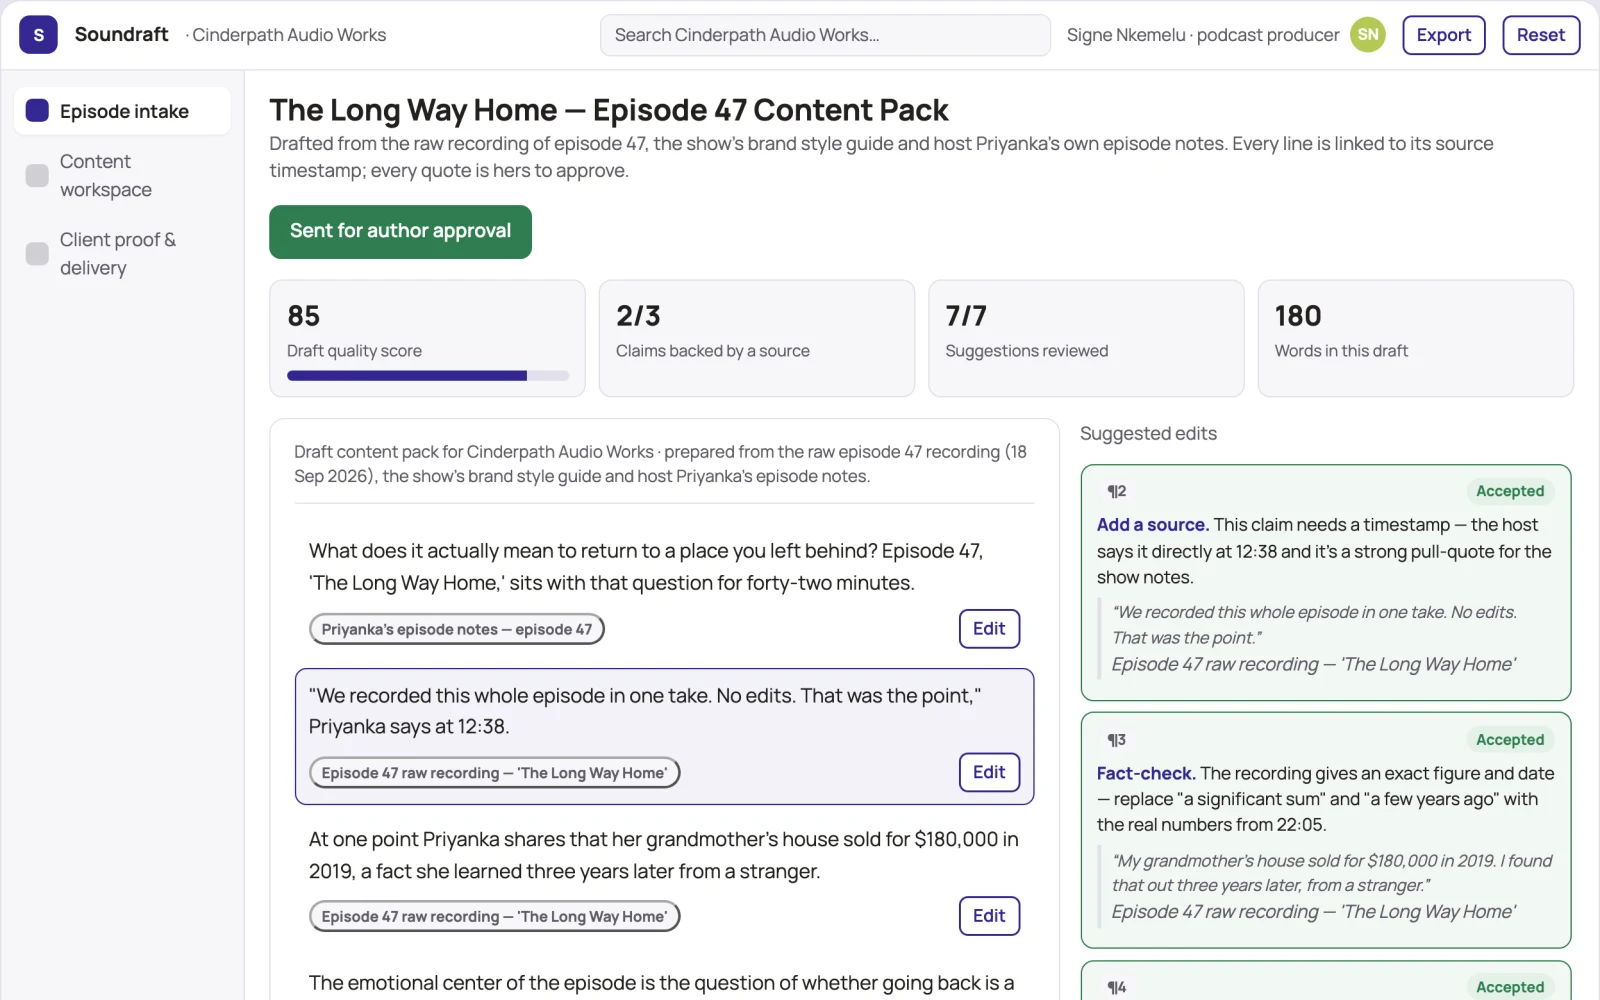This screenshot has height=1000, width=1600.
Task: Focus the Search Cinderpath Audio Works field
Action: (825, 35)
